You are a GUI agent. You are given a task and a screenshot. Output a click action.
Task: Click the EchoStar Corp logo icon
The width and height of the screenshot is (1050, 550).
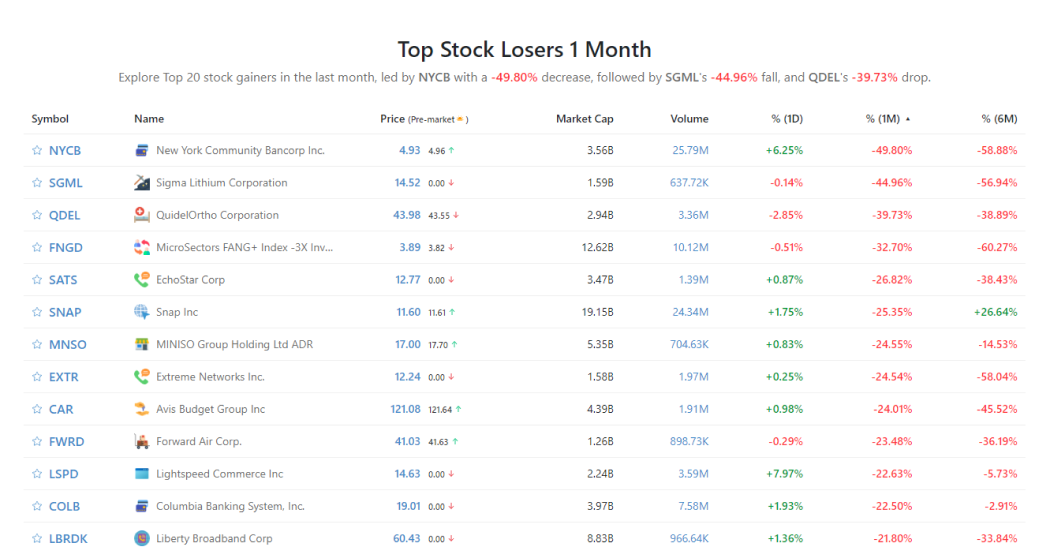click(x=141, y=280)
